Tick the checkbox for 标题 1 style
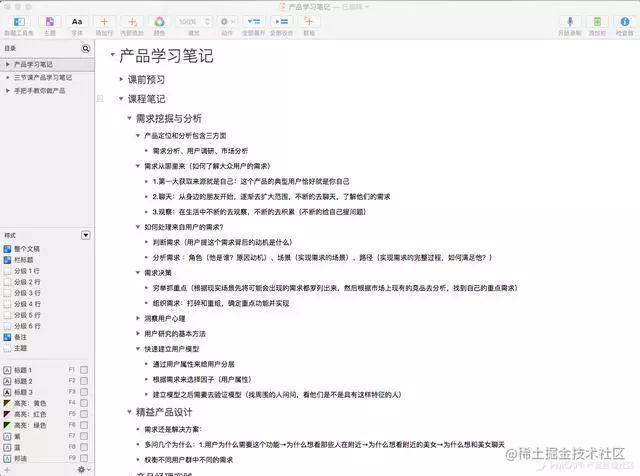Image resolution: width=640 pixels, height=476 pixels. (x=84, y=370)
